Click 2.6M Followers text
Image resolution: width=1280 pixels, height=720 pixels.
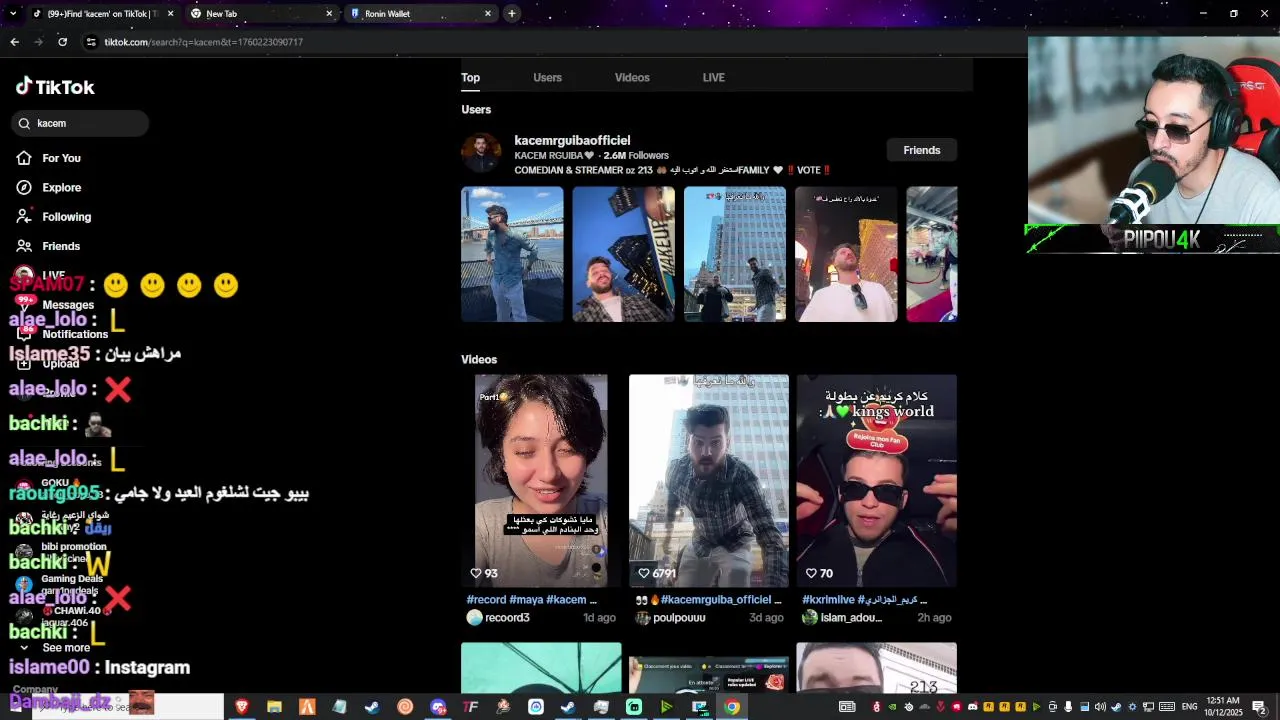click(636, 156)
